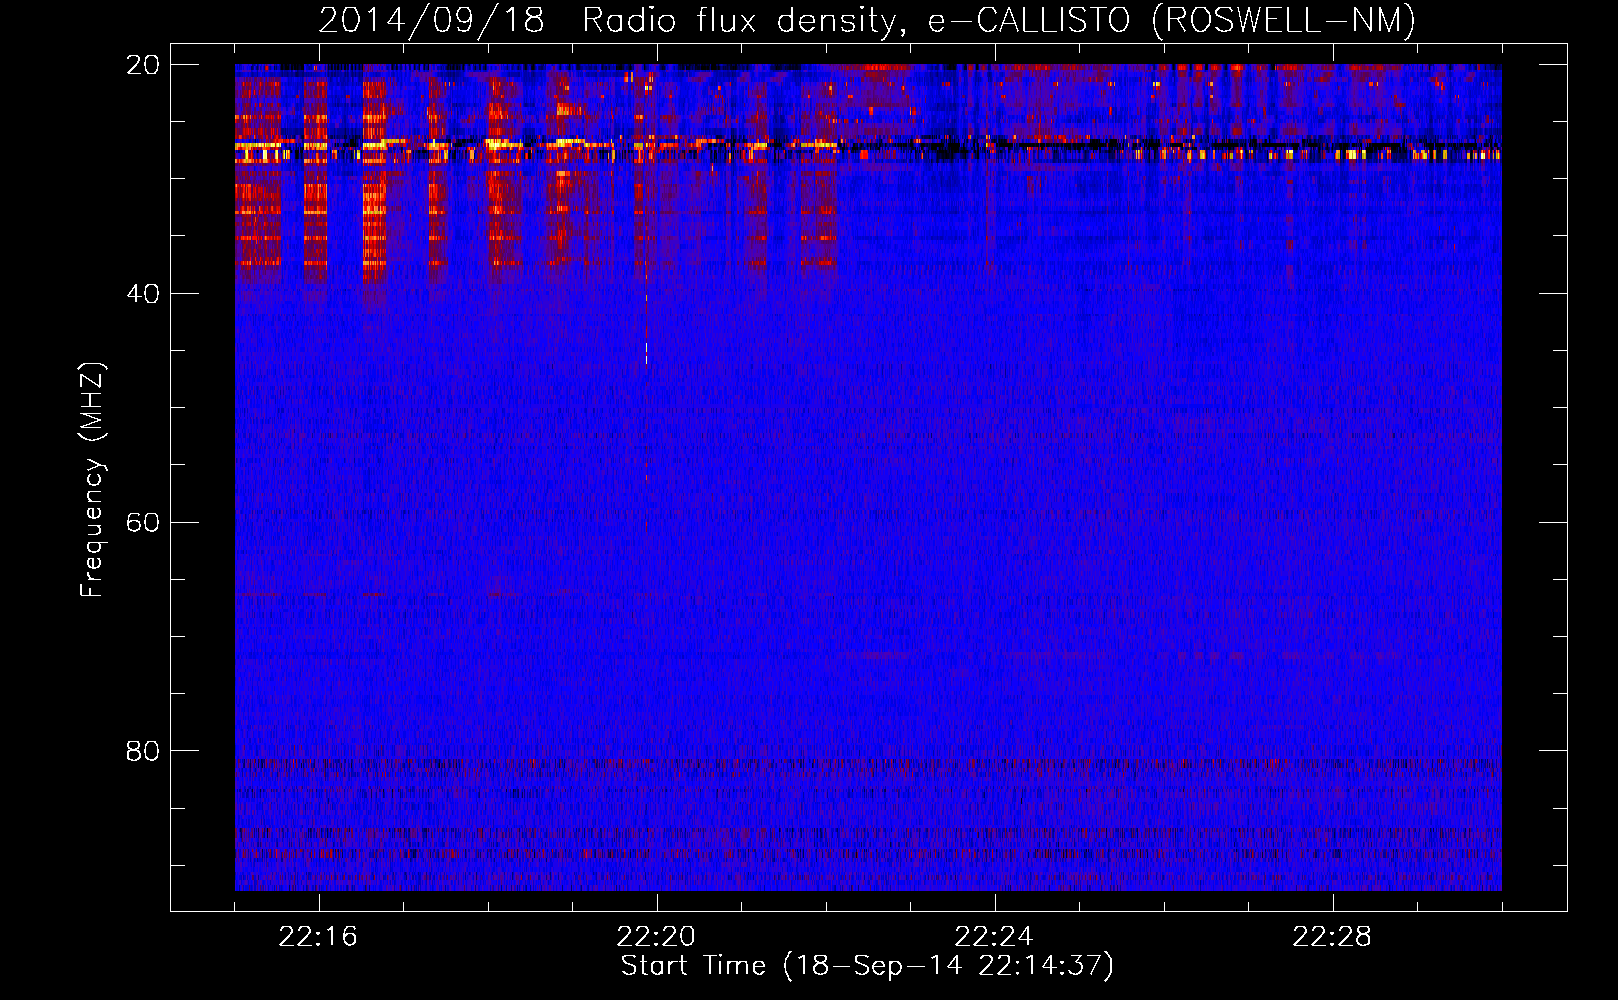Click the 'Frequency (MHZ)' axis label
This screenshot has height=1000, width=1618.
[92, 480]
